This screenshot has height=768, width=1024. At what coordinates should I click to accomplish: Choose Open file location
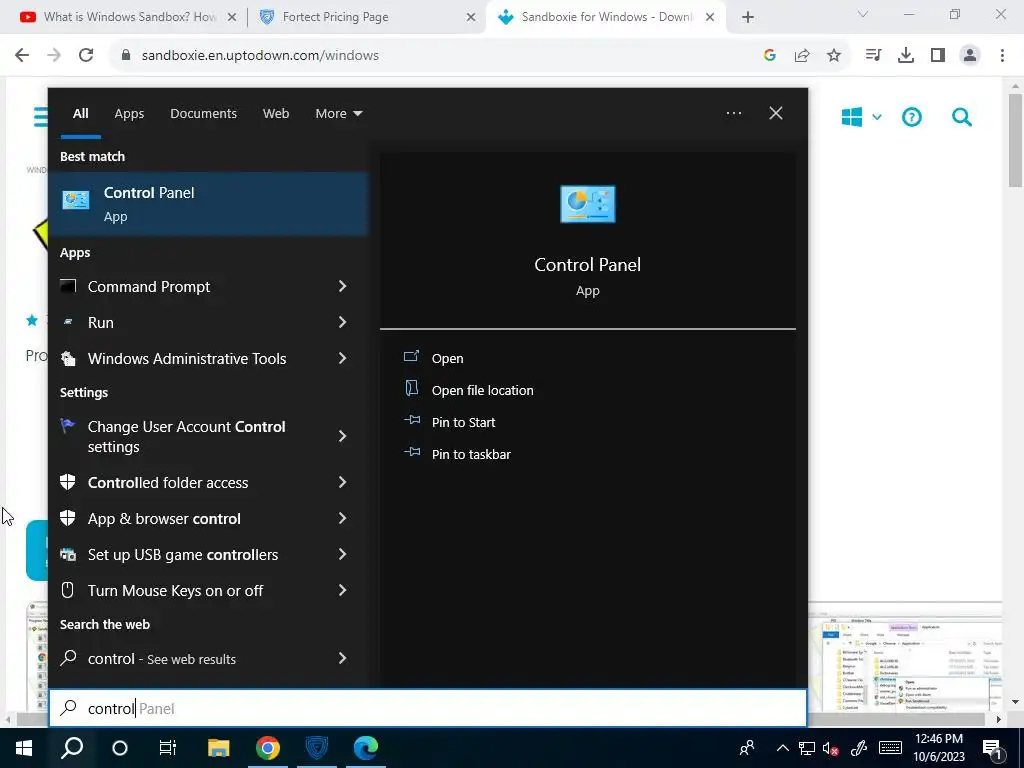(x=483, y=390)
